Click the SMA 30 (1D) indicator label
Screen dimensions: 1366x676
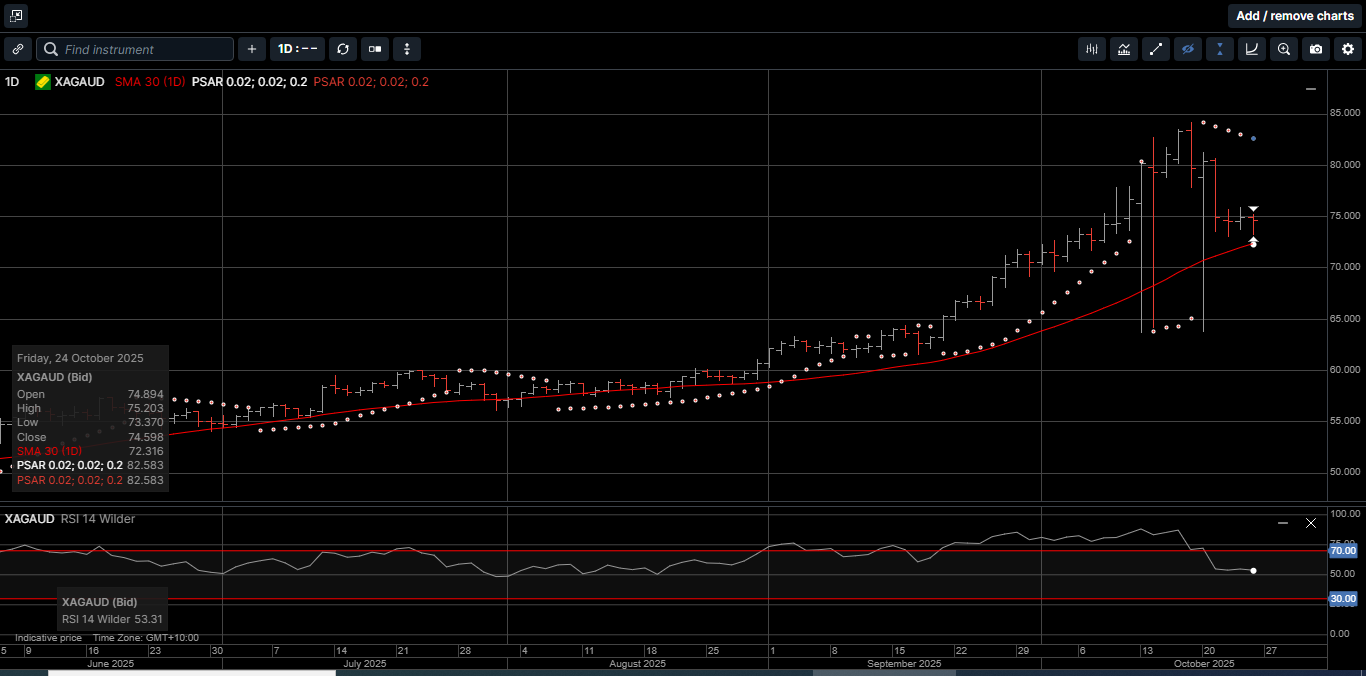coord(150,82)
